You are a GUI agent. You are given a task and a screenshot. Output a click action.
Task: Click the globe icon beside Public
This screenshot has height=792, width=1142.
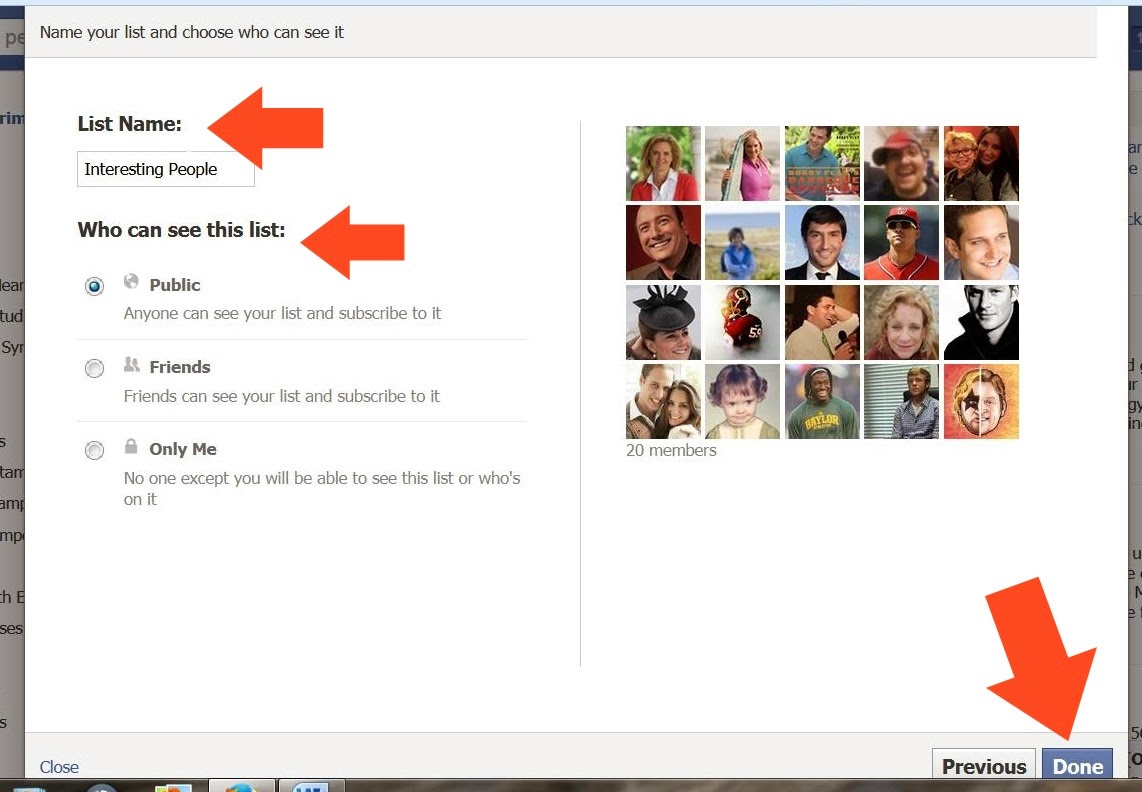click(131, 281)
